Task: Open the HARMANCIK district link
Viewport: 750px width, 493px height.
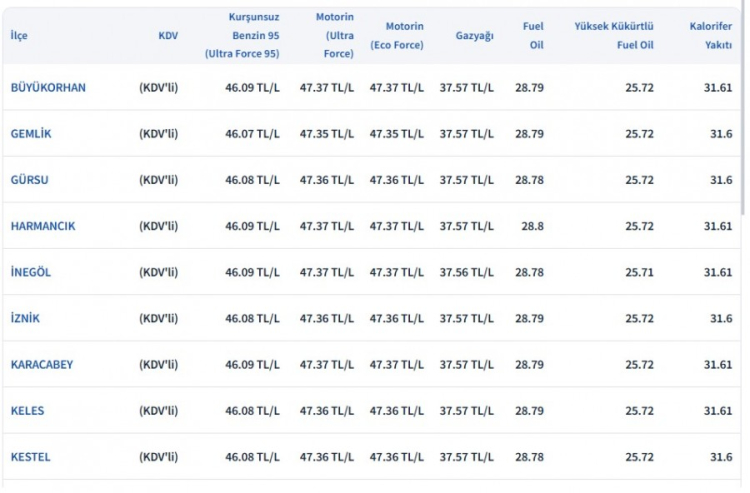Action: 43,226
